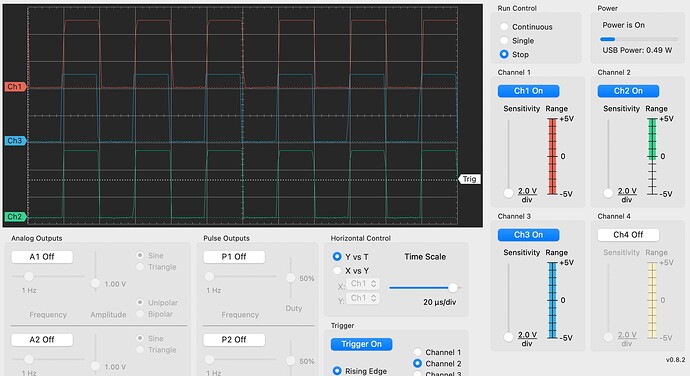The width and height of the screenshot is (690, 376).
Task: Open the X axis channel dropdown
Action: point(363,284)
